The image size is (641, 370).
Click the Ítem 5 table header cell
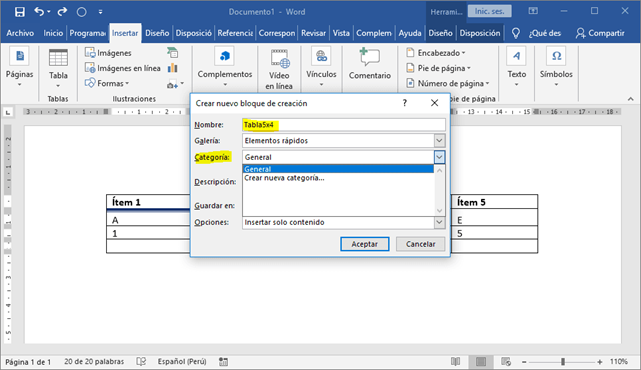[494, 202]
